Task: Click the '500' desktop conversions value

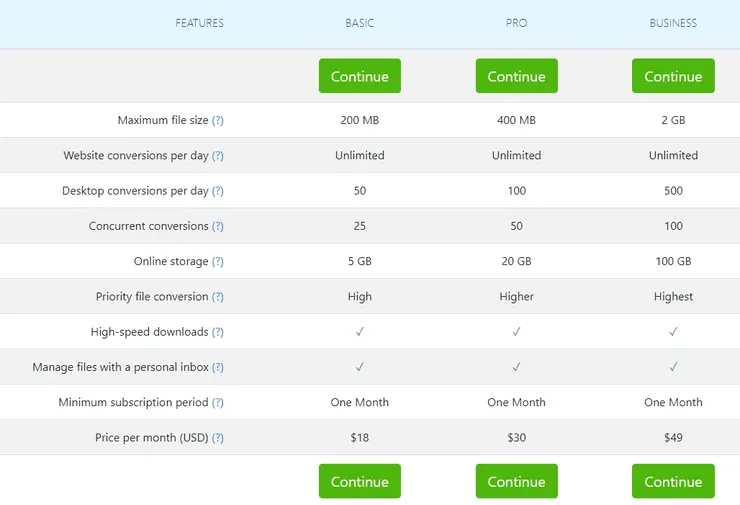Action: (x=673, y=191)
